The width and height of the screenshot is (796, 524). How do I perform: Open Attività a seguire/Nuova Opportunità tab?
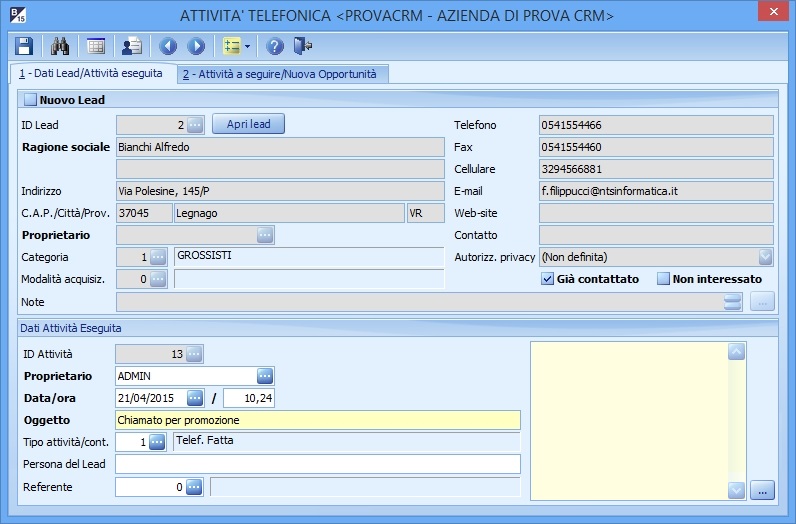[x=282, y=74]
